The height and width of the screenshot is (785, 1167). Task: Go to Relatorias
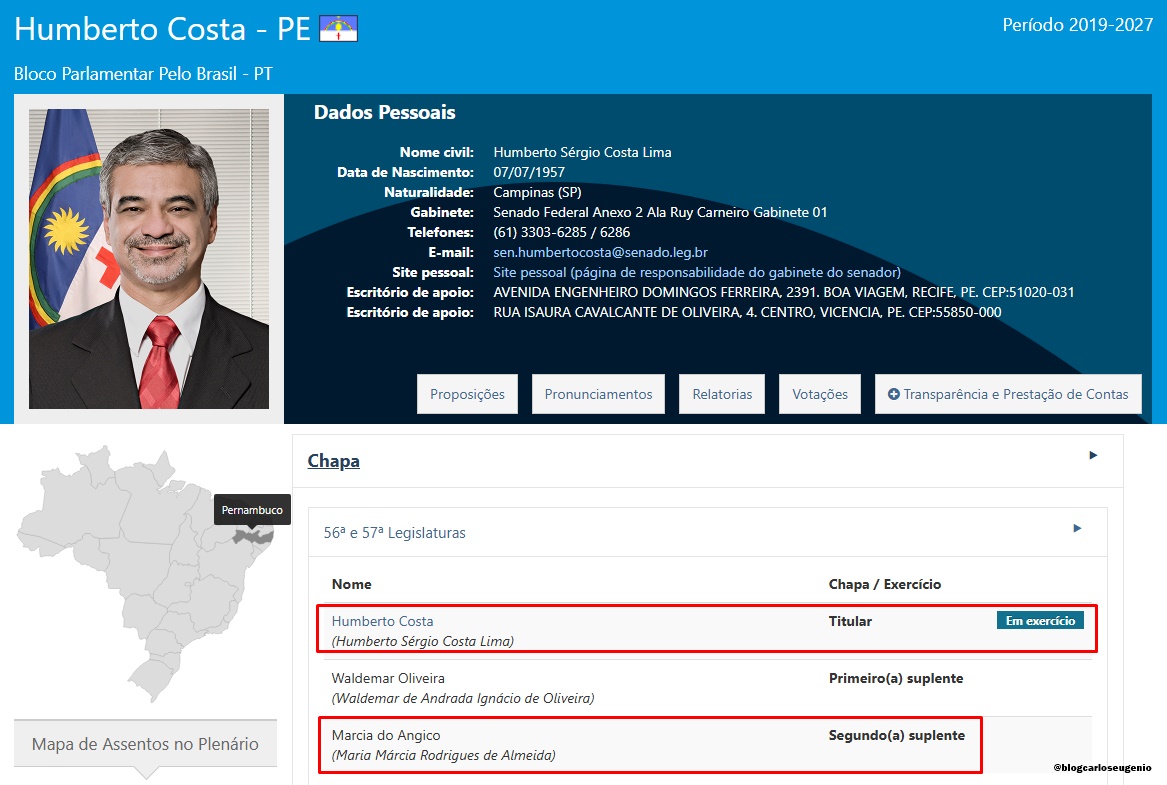721,394
